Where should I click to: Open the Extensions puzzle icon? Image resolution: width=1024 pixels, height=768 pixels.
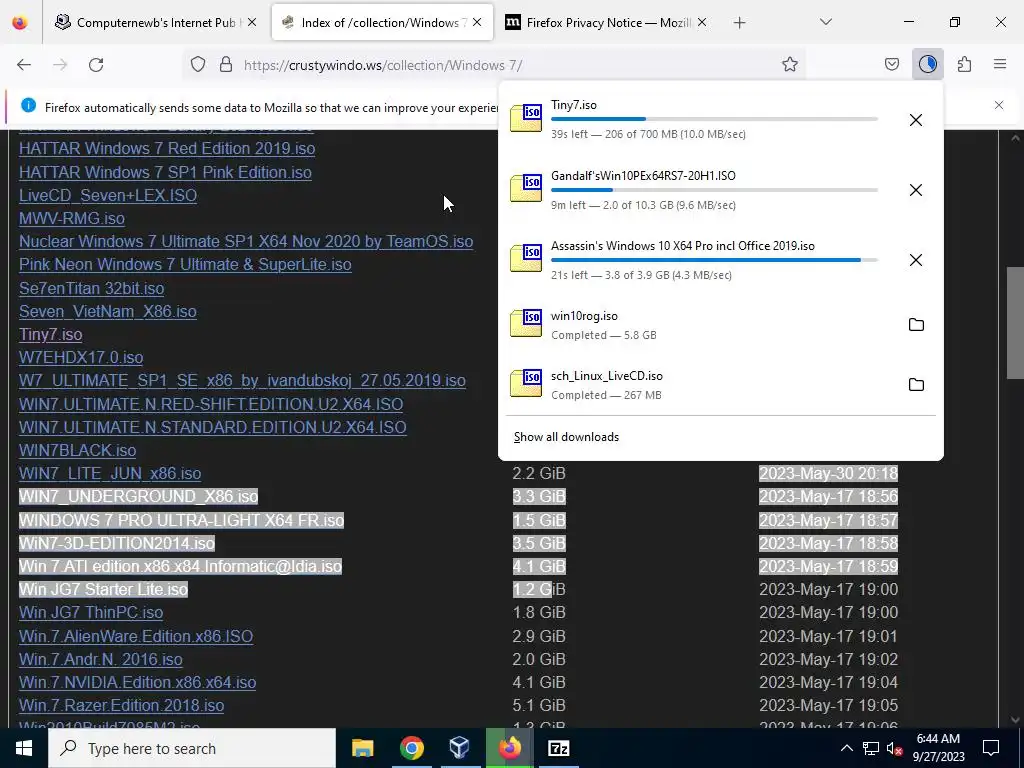coord(964,65)
